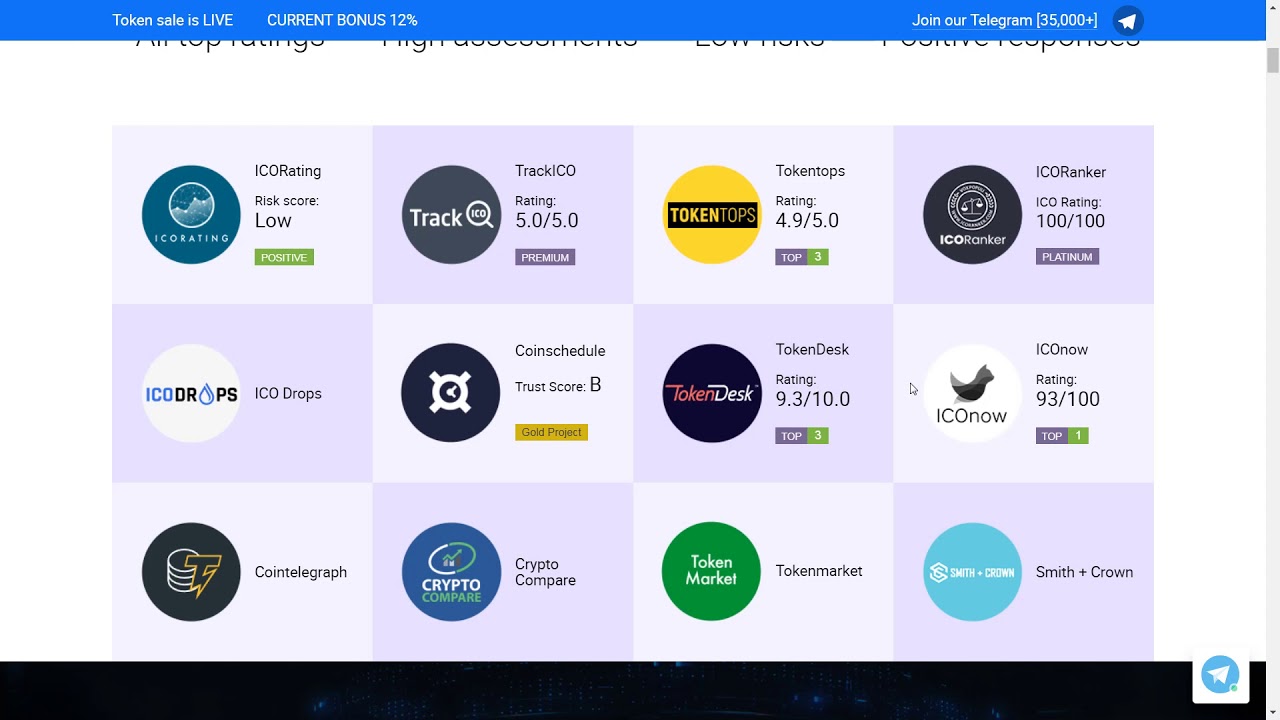Click the Gold Project badge
Viewport: 1280px width, 720px height.
pos(551,432)
